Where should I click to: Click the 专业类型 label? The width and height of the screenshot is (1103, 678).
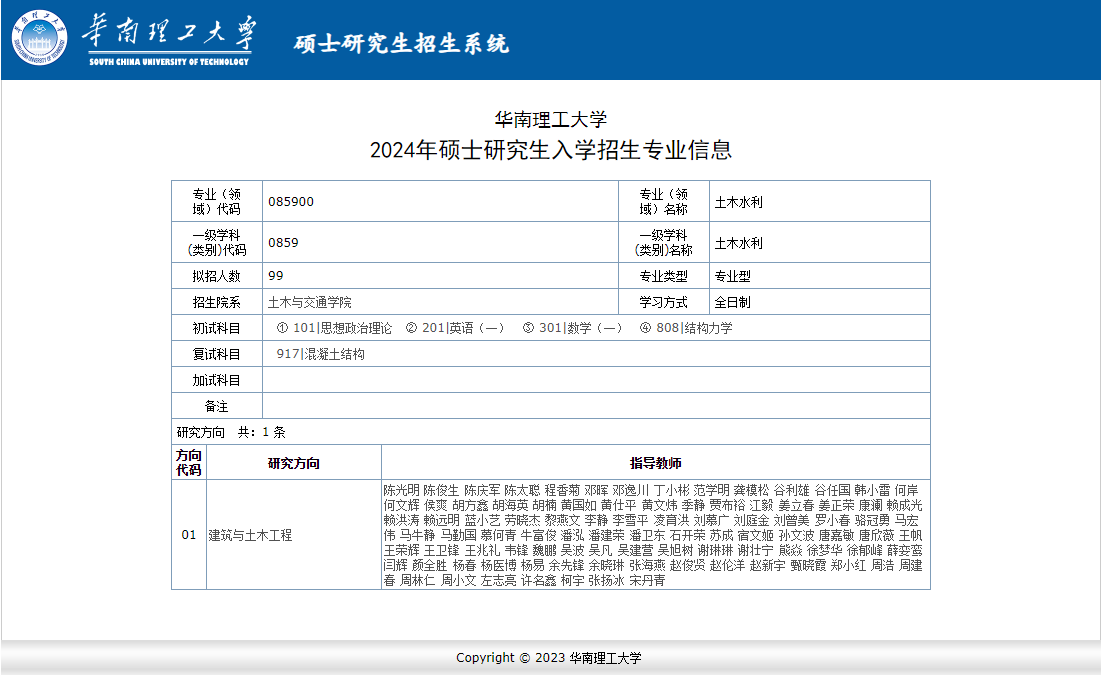pyautogui.click(x=663, y=276)
